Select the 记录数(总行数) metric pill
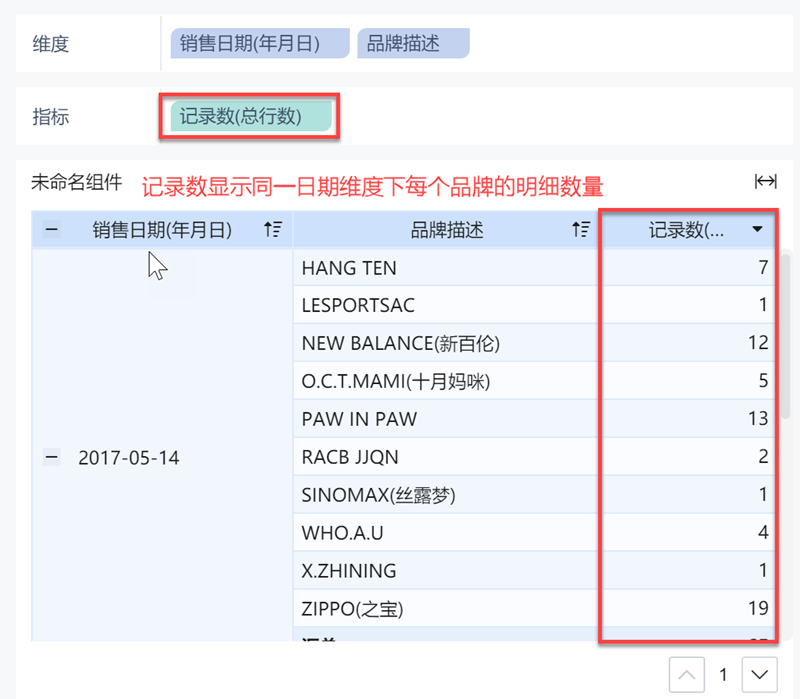 (x=251, y=116)
